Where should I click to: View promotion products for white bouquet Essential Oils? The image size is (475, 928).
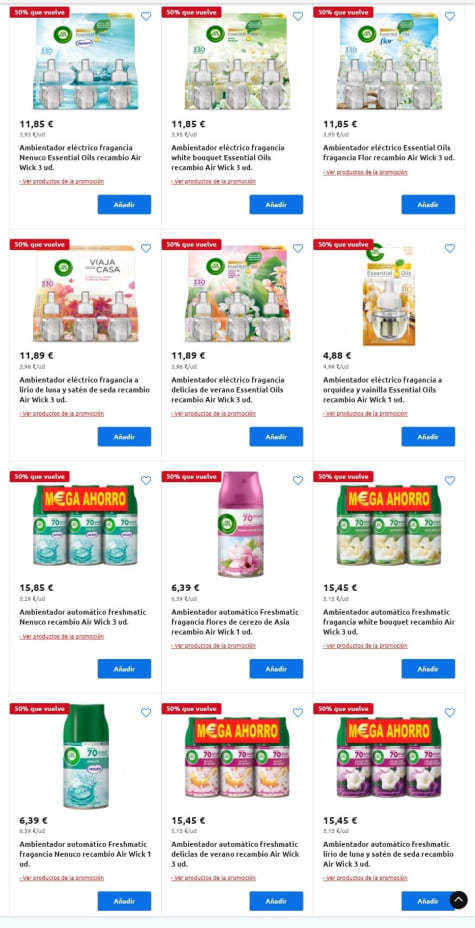point(214,182)
